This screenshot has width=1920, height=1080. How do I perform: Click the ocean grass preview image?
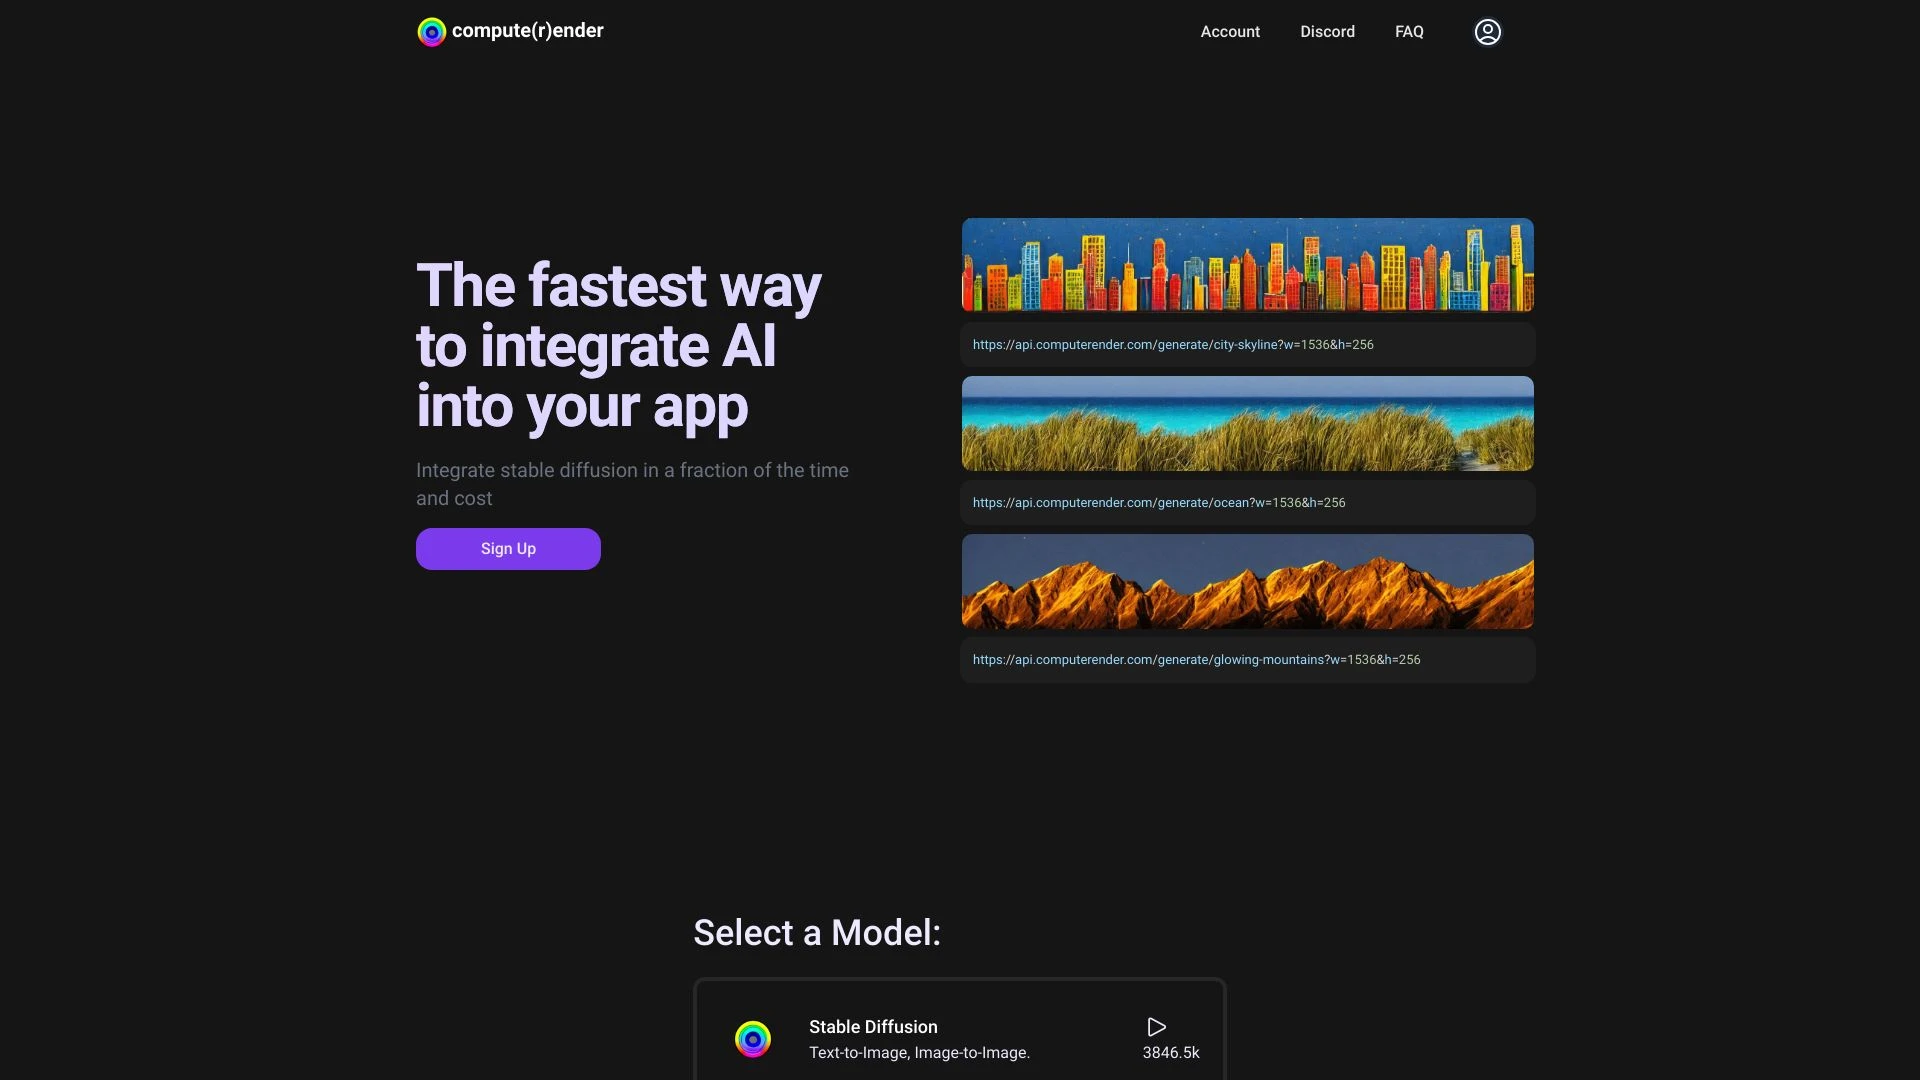pos(1246,422)
